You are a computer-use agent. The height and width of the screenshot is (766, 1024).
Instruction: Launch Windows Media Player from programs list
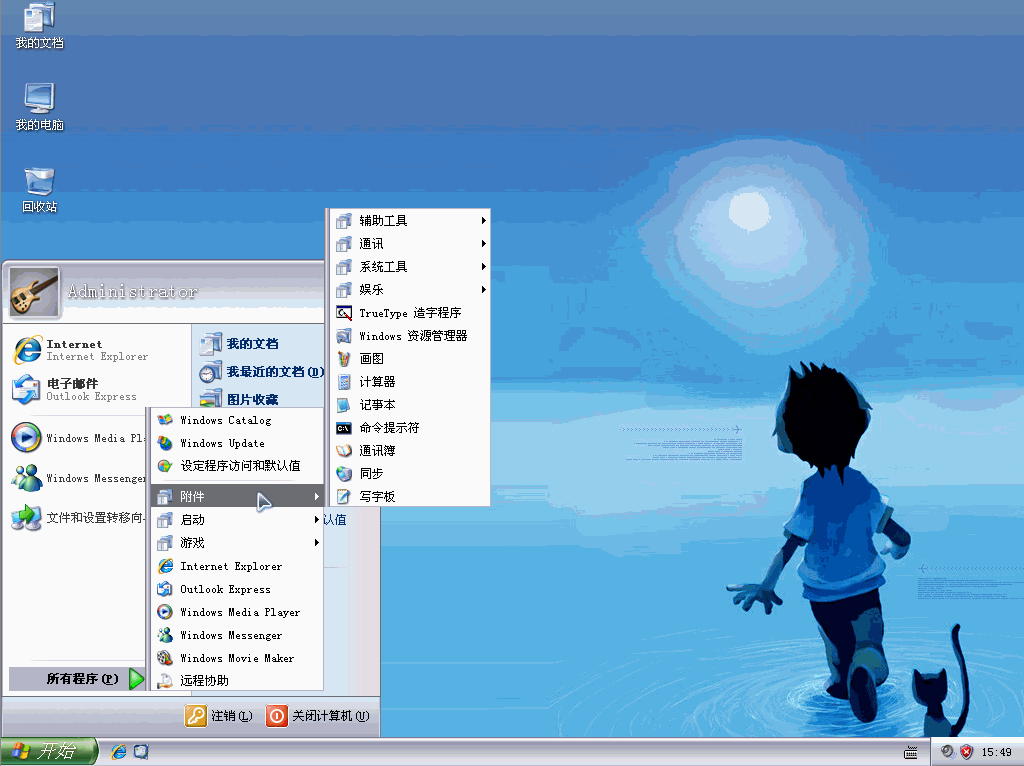click(238, 612)
